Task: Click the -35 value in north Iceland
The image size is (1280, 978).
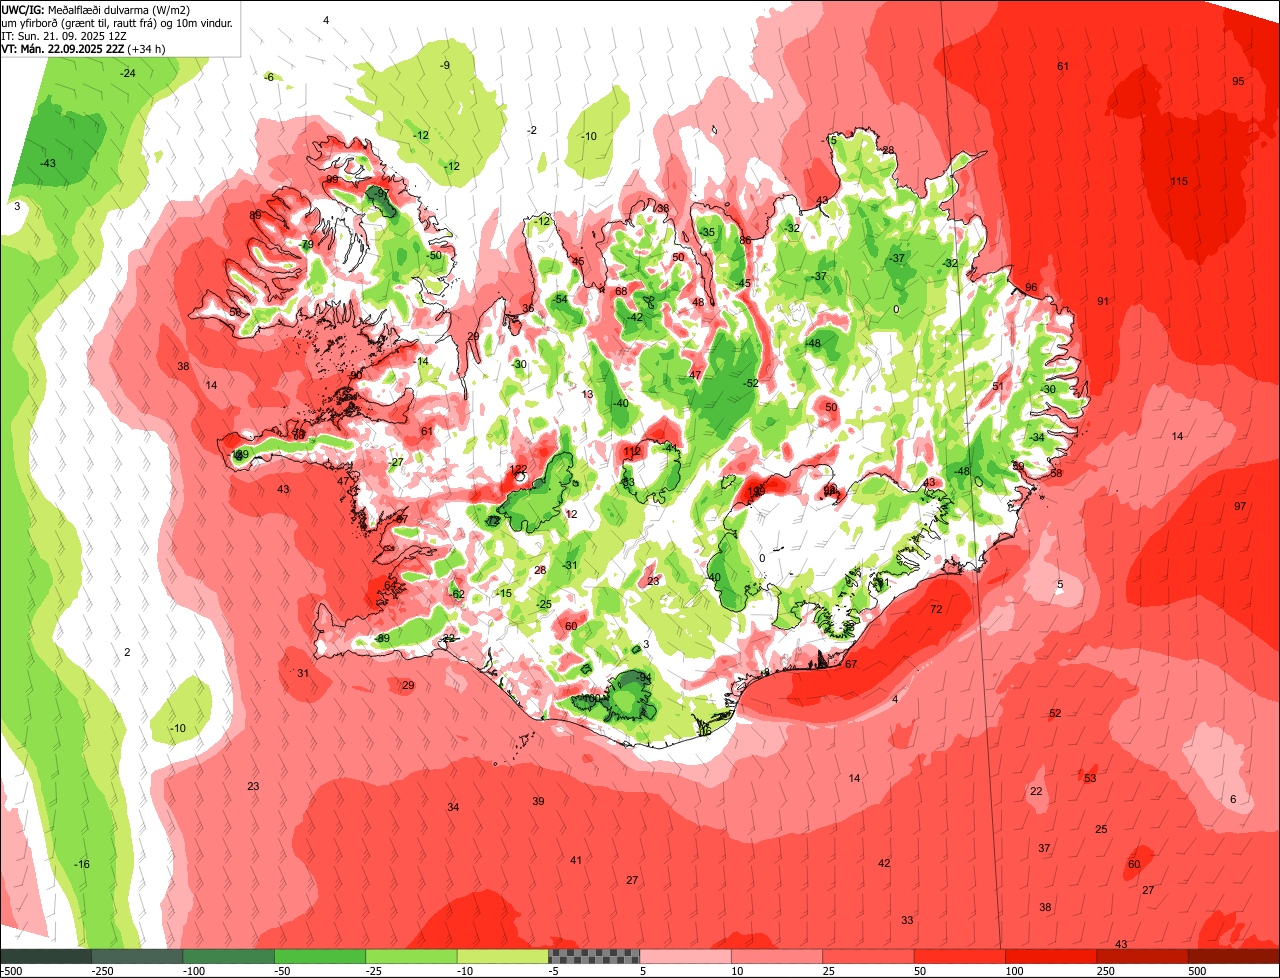Action: 708,232
